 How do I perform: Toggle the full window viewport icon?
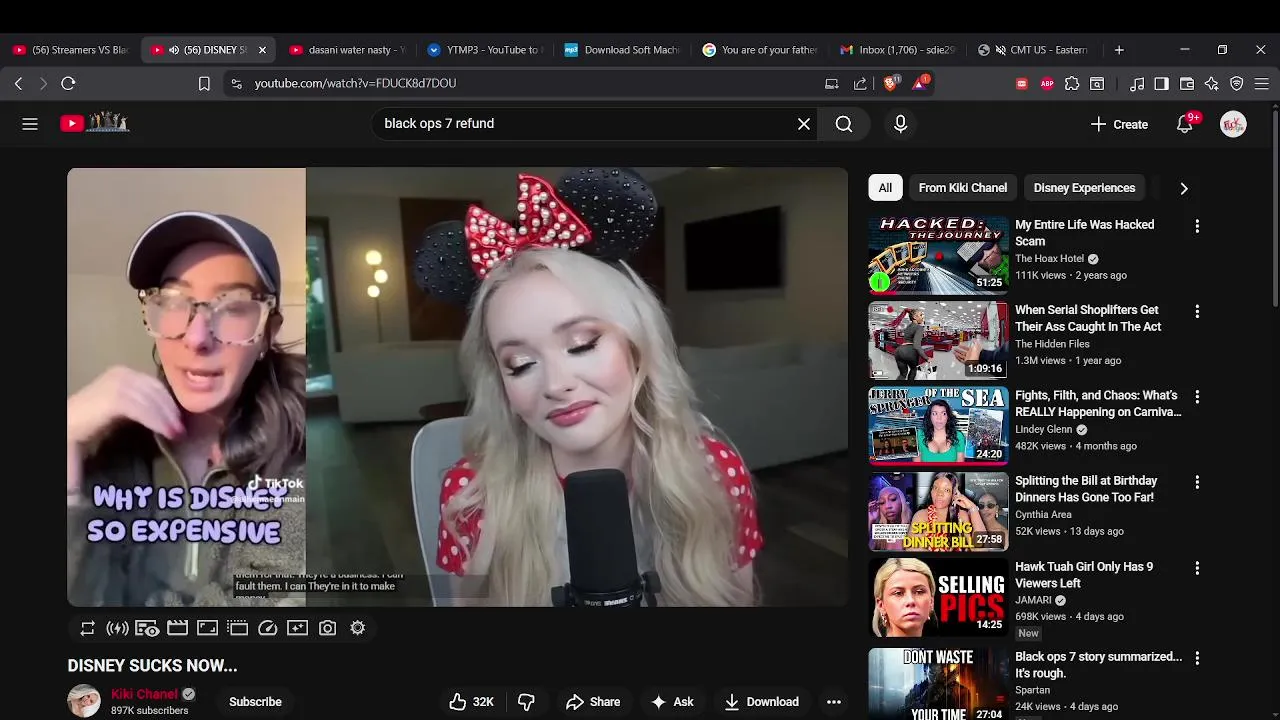[x=207, y=628]
